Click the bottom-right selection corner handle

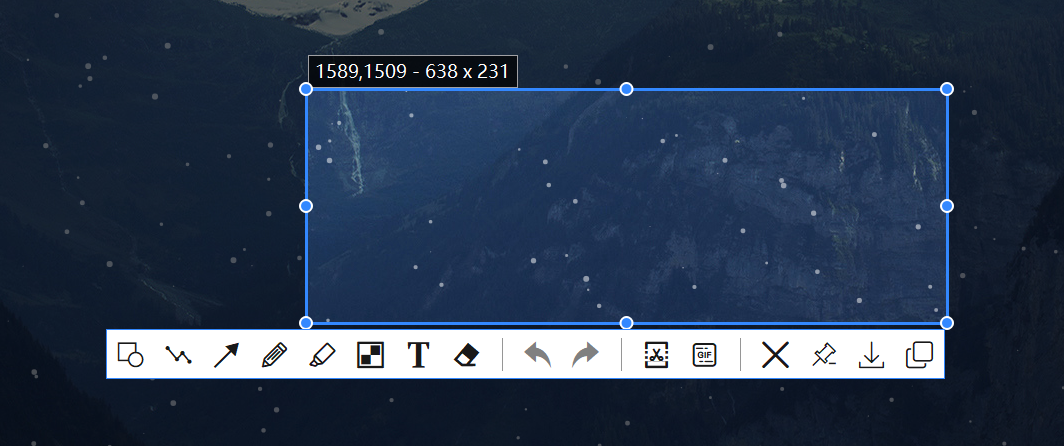pyautogui.click(x=947, y=322)
